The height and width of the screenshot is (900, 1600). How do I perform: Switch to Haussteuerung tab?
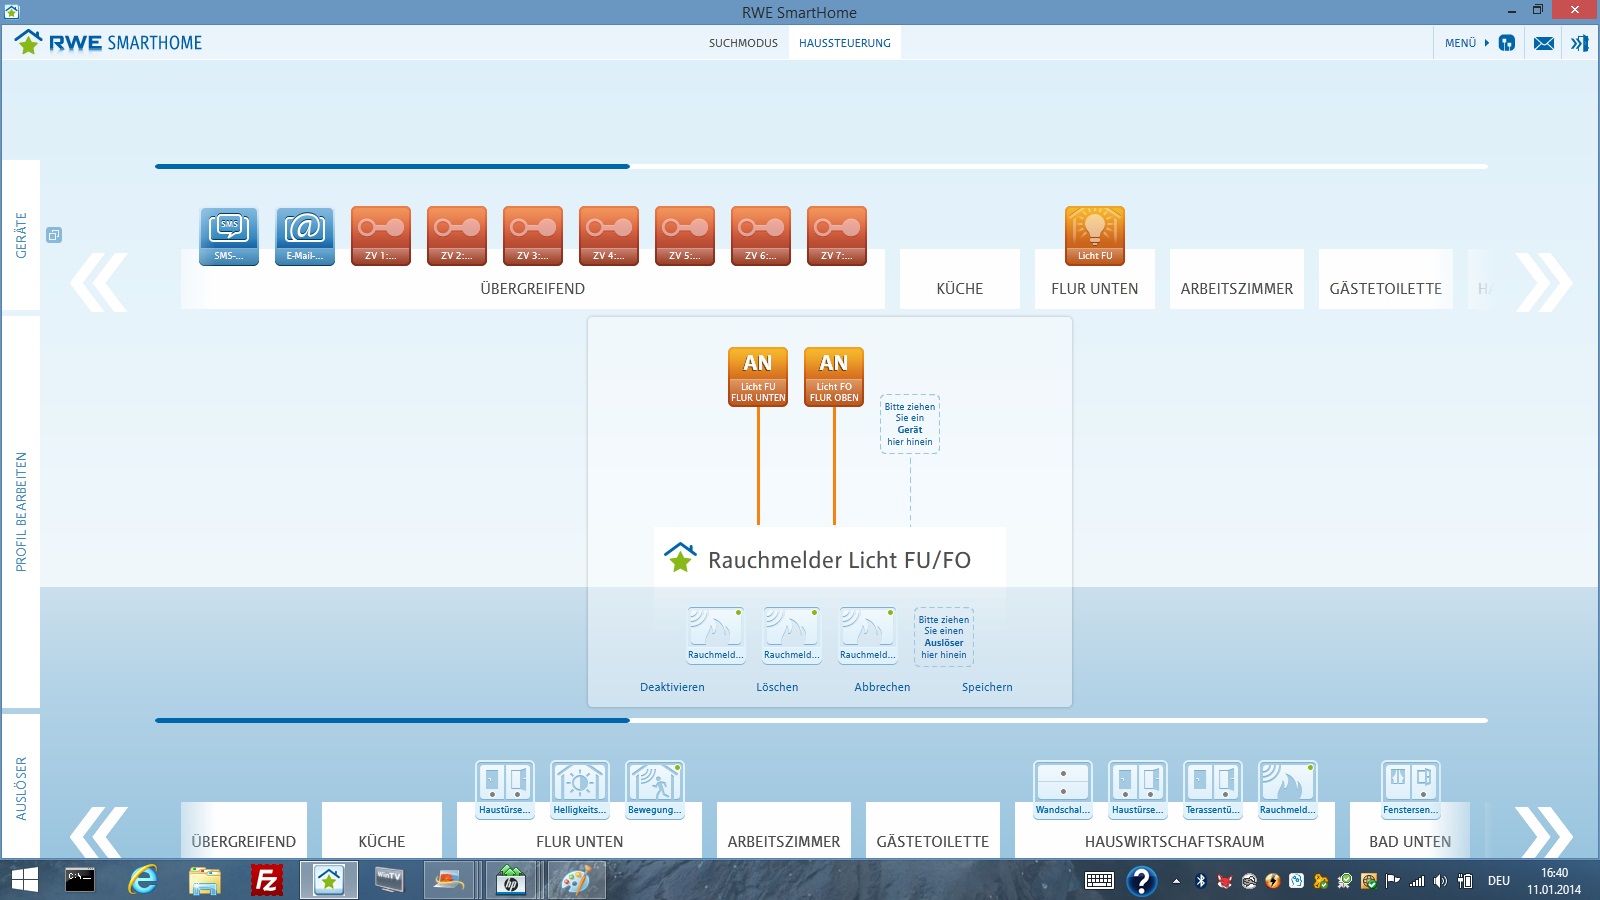coord(845,43)
